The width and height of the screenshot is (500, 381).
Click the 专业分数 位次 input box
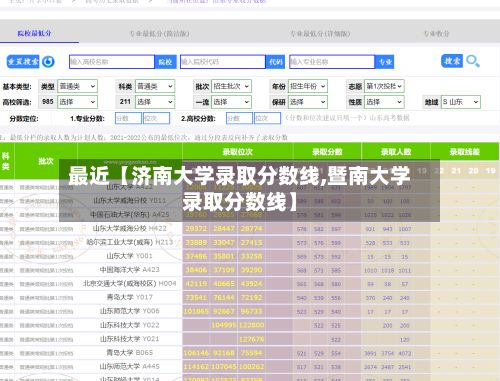tap(156, 118)
